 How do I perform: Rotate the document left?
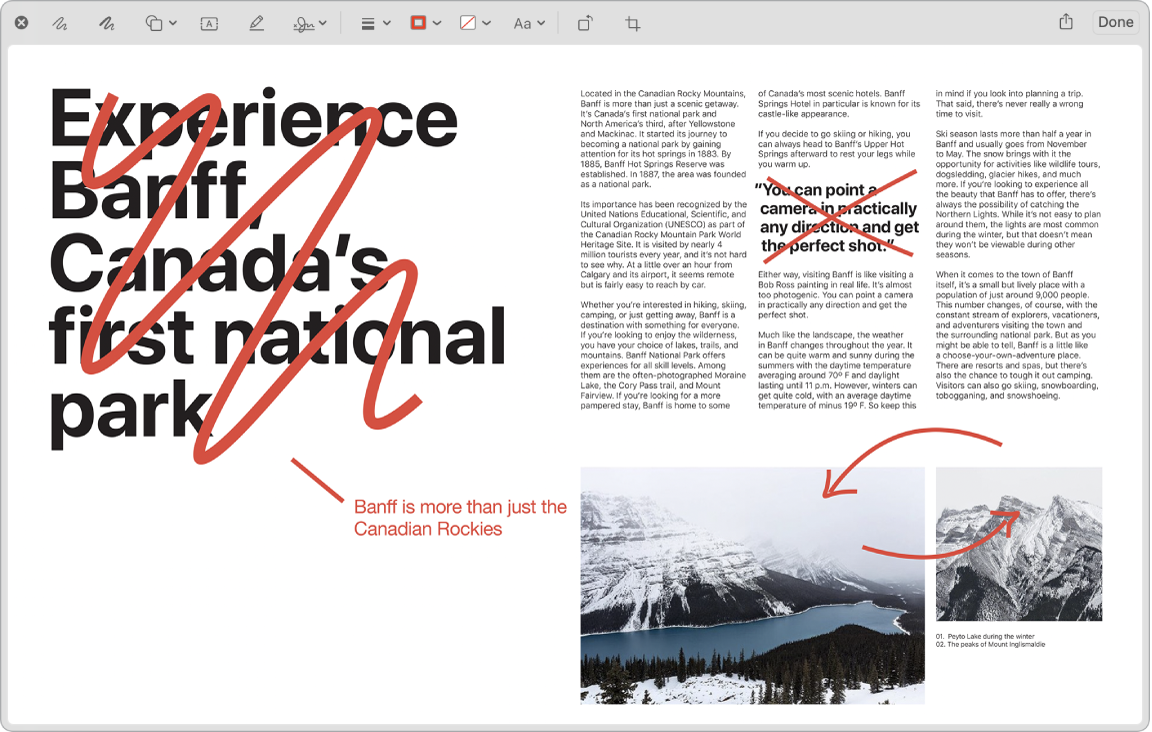pyautogui.click(x=583, y=22)
